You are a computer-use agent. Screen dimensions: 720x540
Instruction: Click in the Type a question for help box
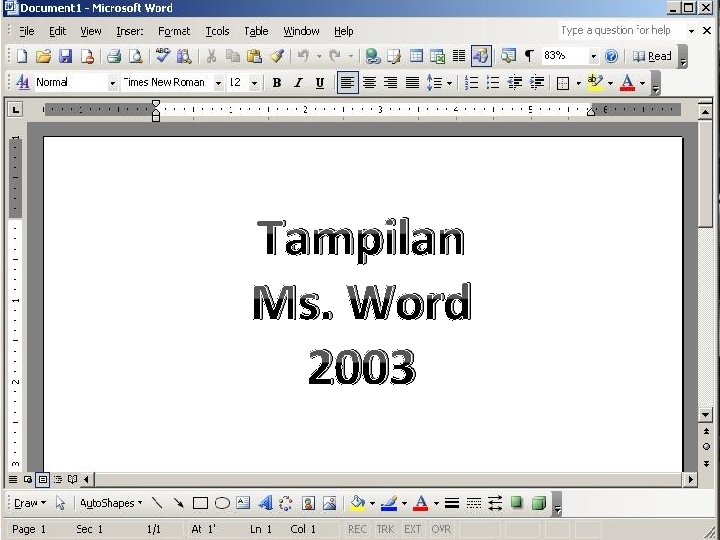(x=622, y=30)
